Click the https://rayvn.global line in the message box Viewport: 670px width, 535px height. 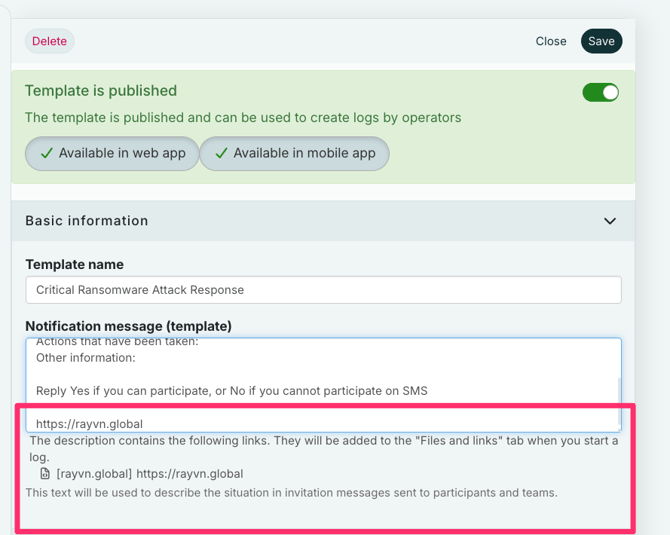(89, 424)
